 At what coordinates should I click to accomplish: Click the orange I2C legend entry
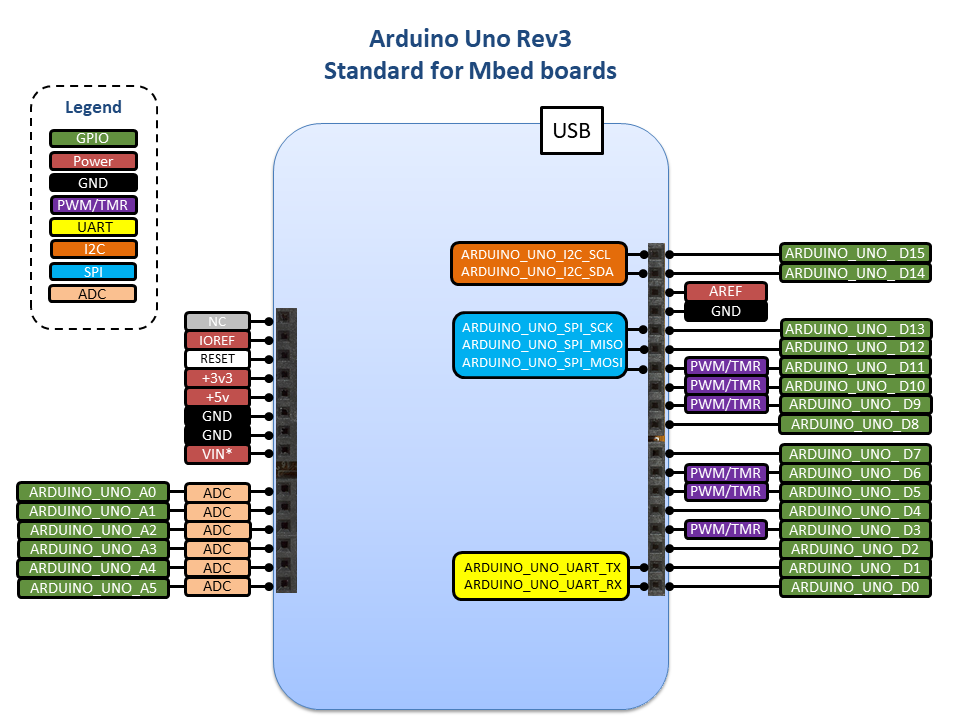[93, 249]
